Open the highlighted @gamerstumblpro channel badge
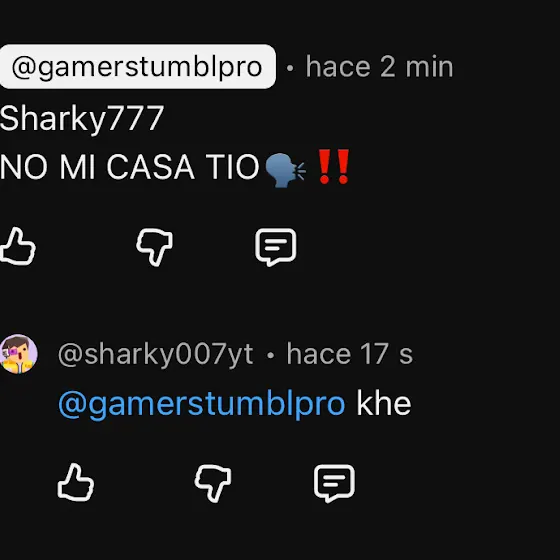The image size is (560, 560). click(138, 66)
